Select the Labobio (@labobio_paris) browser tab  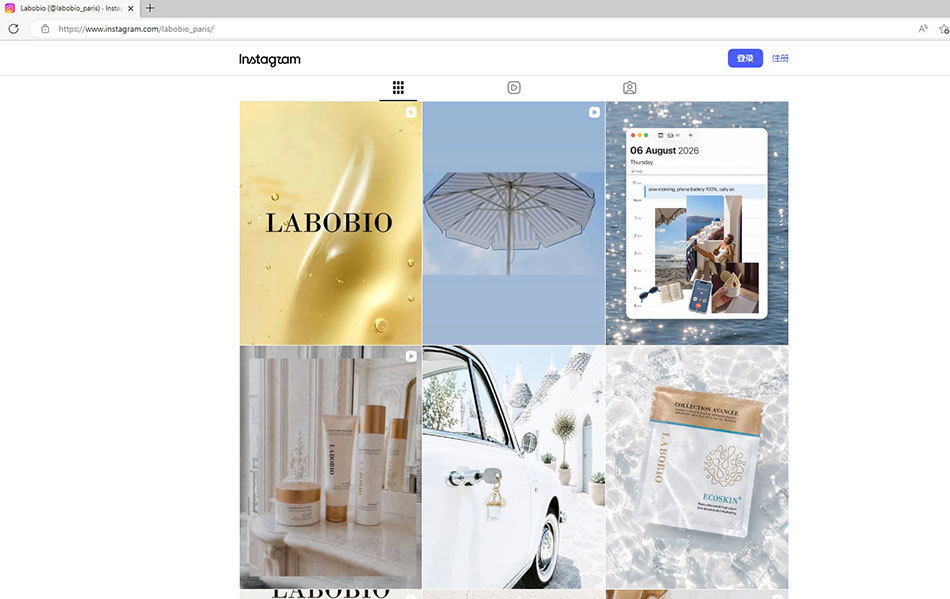(70, 8)
